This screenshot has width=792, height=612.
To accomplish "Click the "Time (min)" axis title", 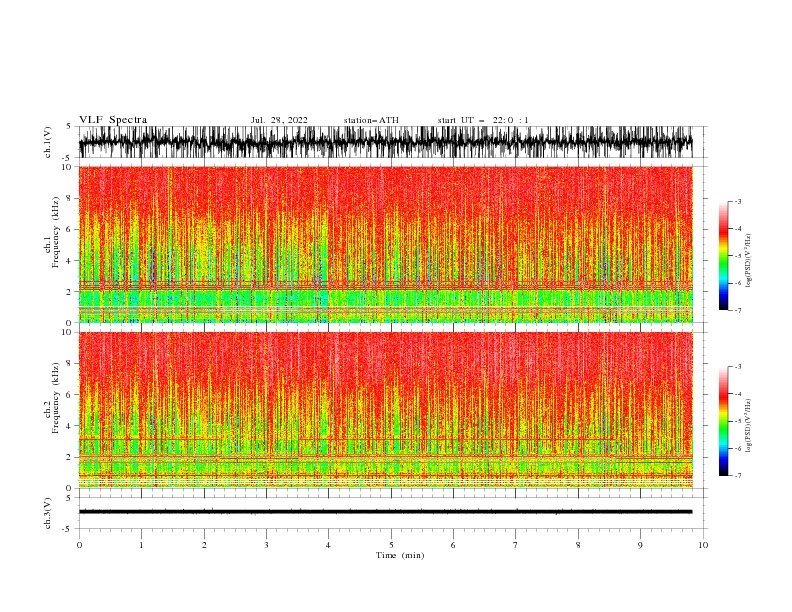I will [400, 555].
